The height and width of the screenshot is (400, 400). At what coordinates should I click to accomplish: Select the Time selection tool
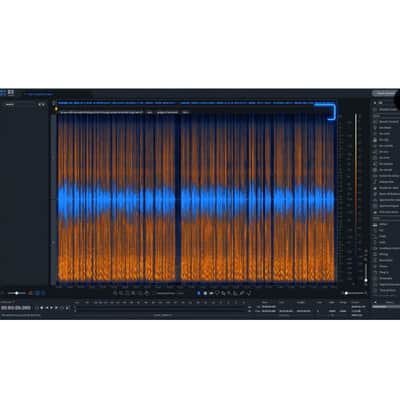(199, 293)
